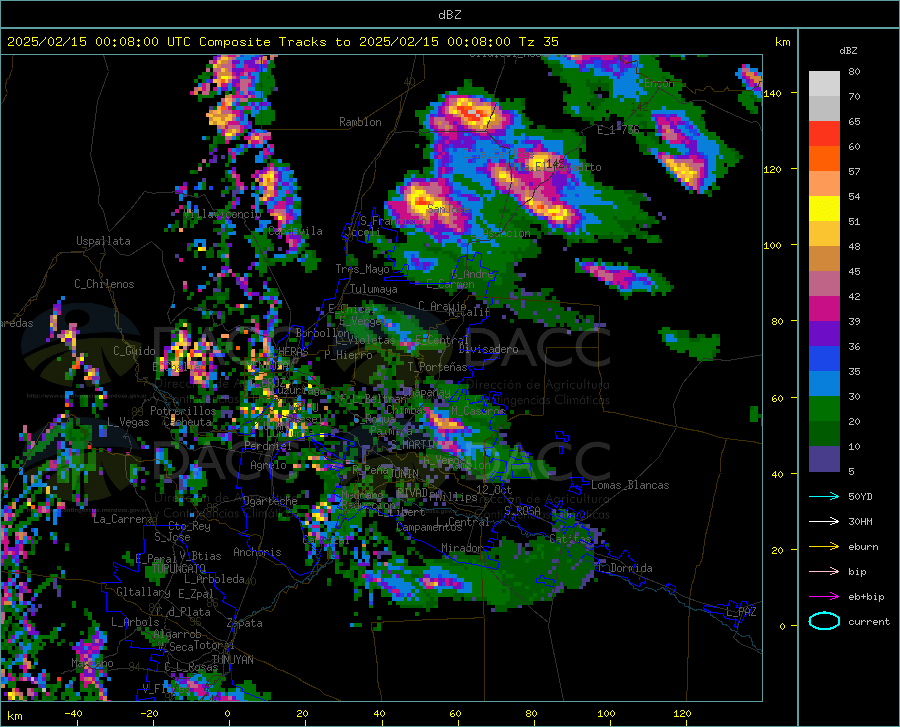Click the magenta eb+bip arrow in the legend
The image size is (900, 727).
[x=824, y=597]
